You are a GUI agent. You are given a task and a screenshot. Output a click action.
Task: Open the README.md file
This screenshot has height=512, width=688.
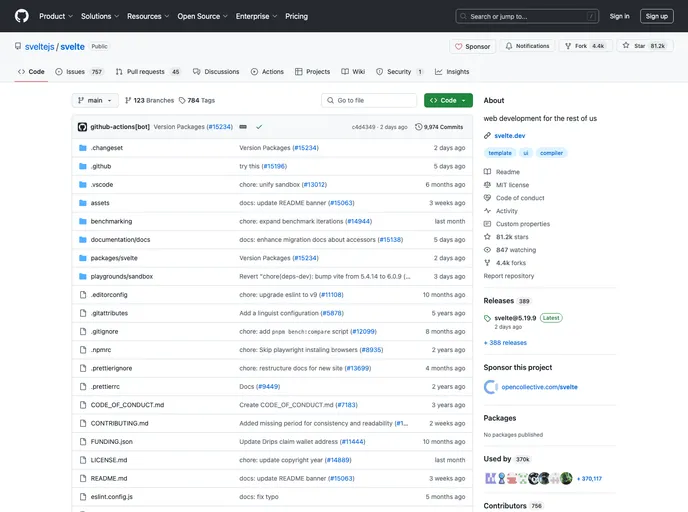[109, 479]
